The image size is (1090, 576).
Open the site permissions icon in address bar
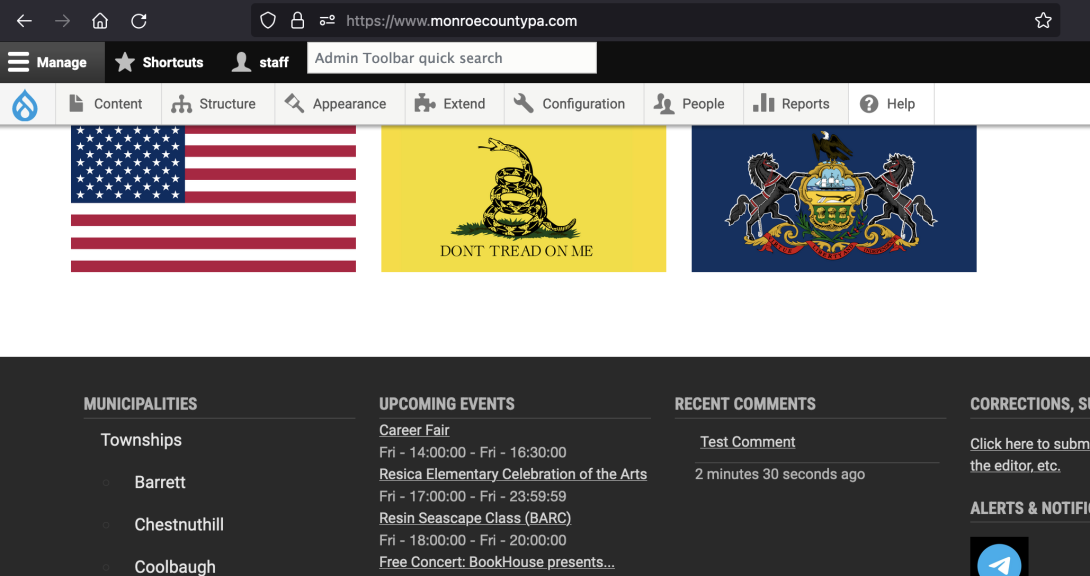(327, 21)
